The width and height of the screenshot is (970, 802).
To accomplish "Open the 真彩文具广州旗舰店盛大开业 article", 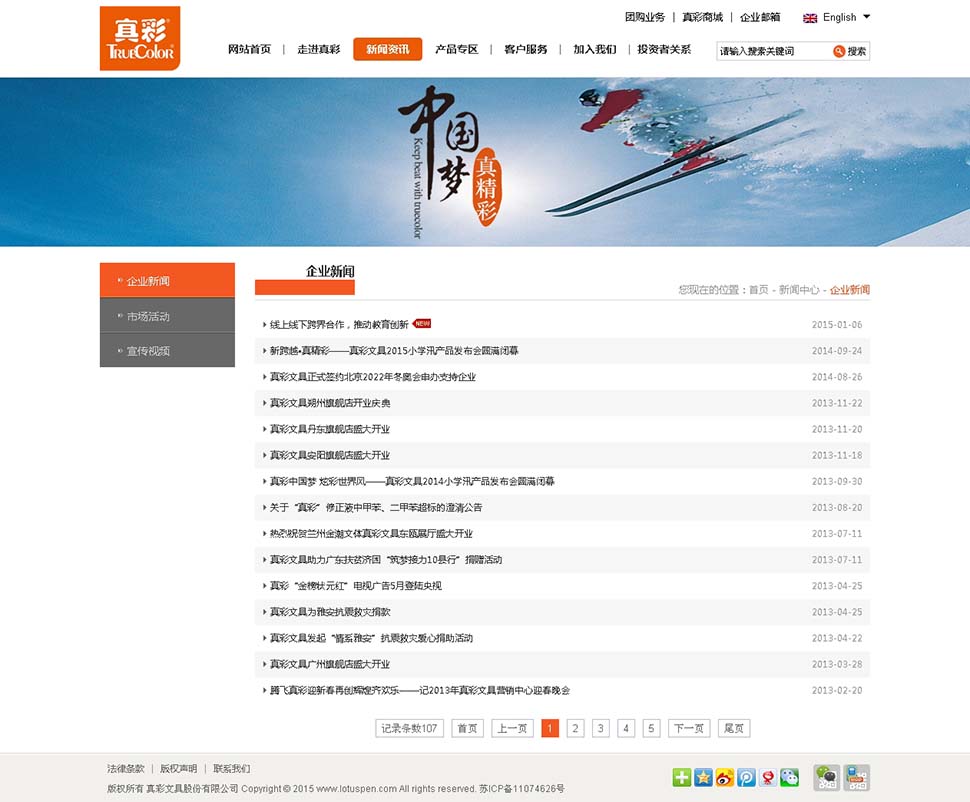I will [x=329, y=664].
